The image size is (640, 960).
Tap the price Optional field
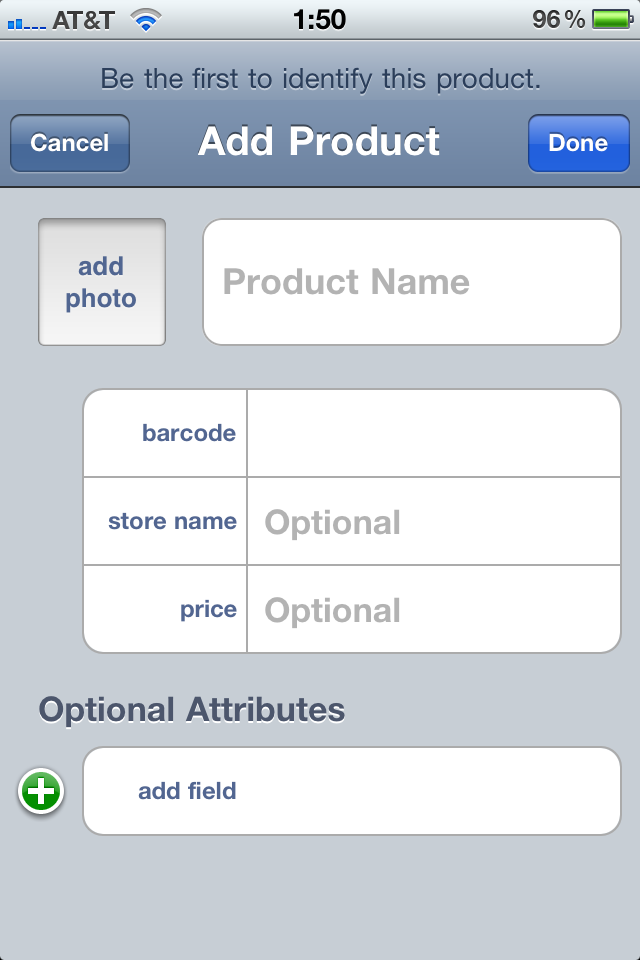[x=433, y=610]
